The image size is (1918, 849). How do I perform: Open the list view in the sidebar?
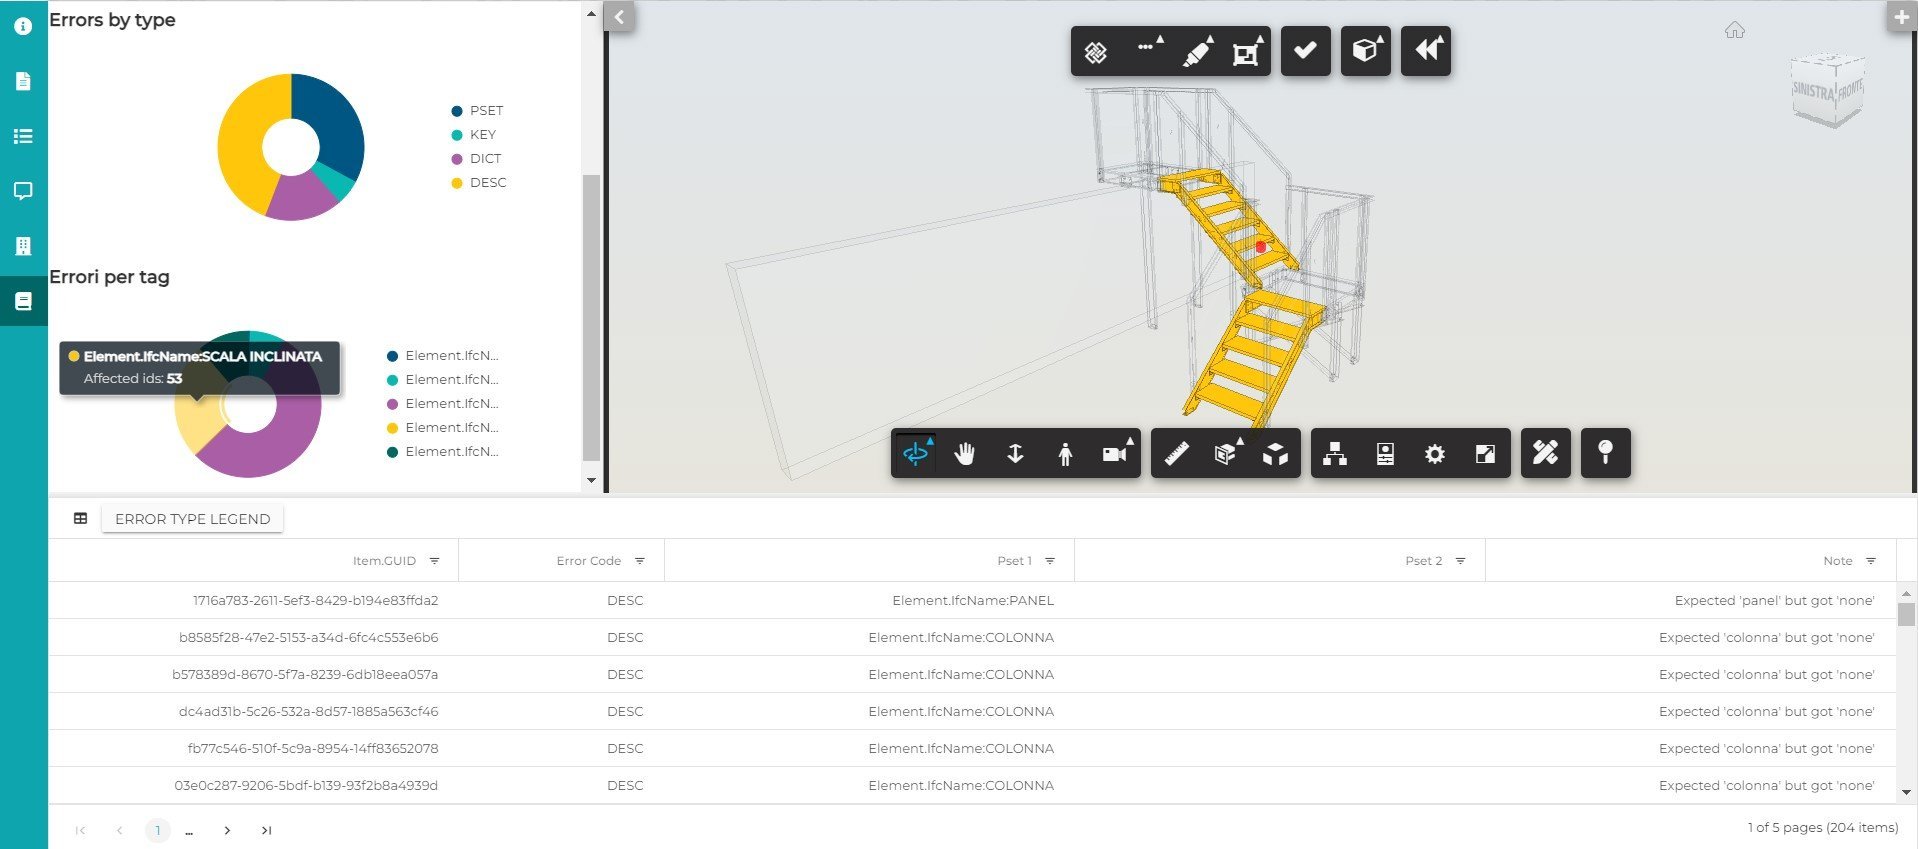(x=23, y=136)
